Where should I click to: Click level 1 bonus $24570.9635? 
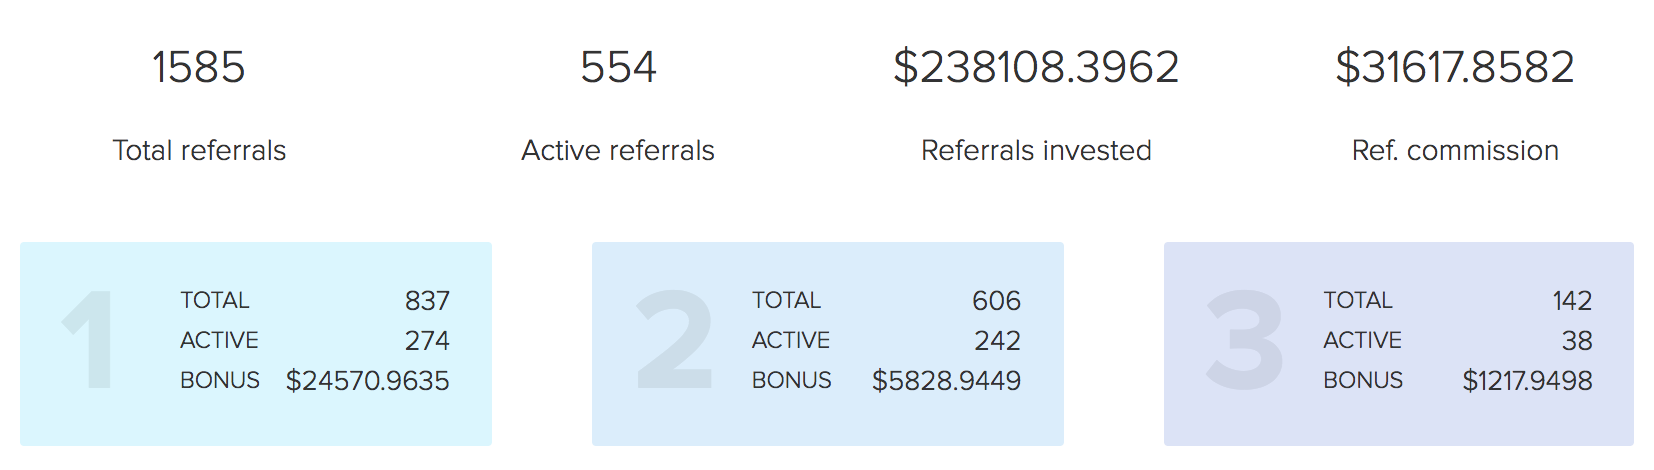368,380
